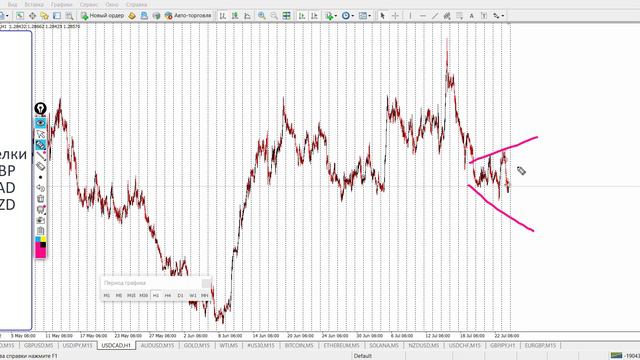
Task: Open the Data Window crosshair icon
Action: (x=32, y=16)
